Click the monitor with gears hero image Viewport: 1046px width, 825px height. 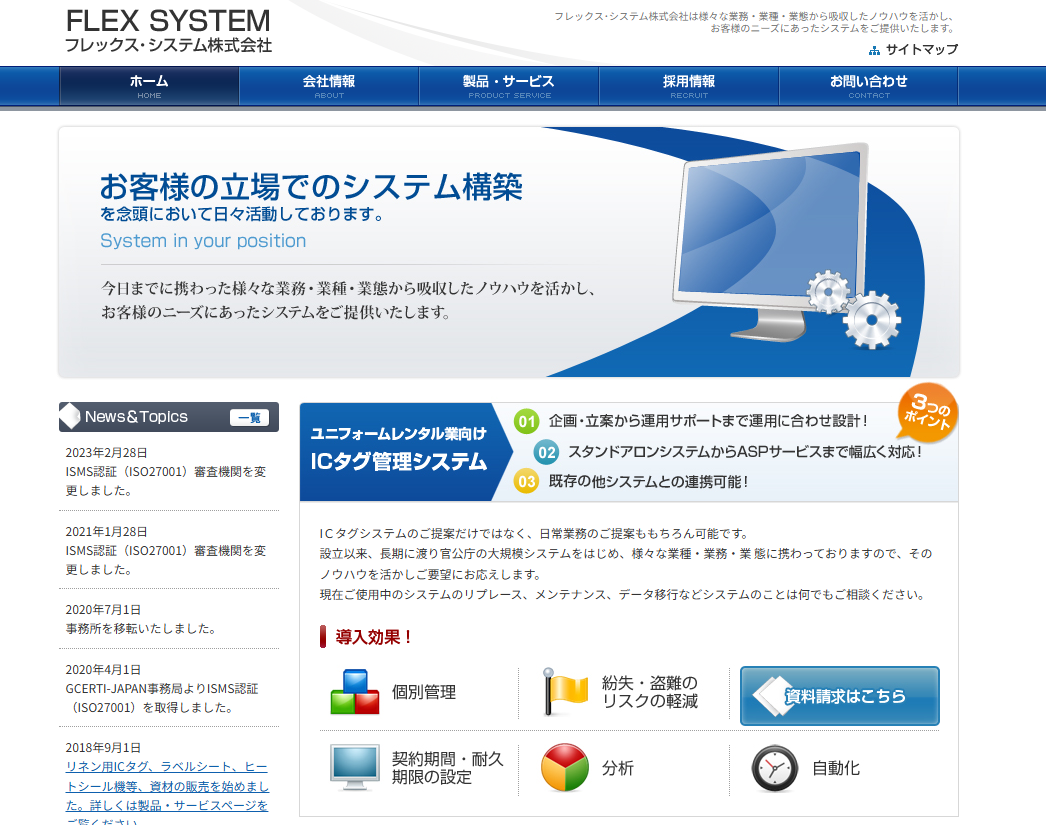(x=786, y=246)
